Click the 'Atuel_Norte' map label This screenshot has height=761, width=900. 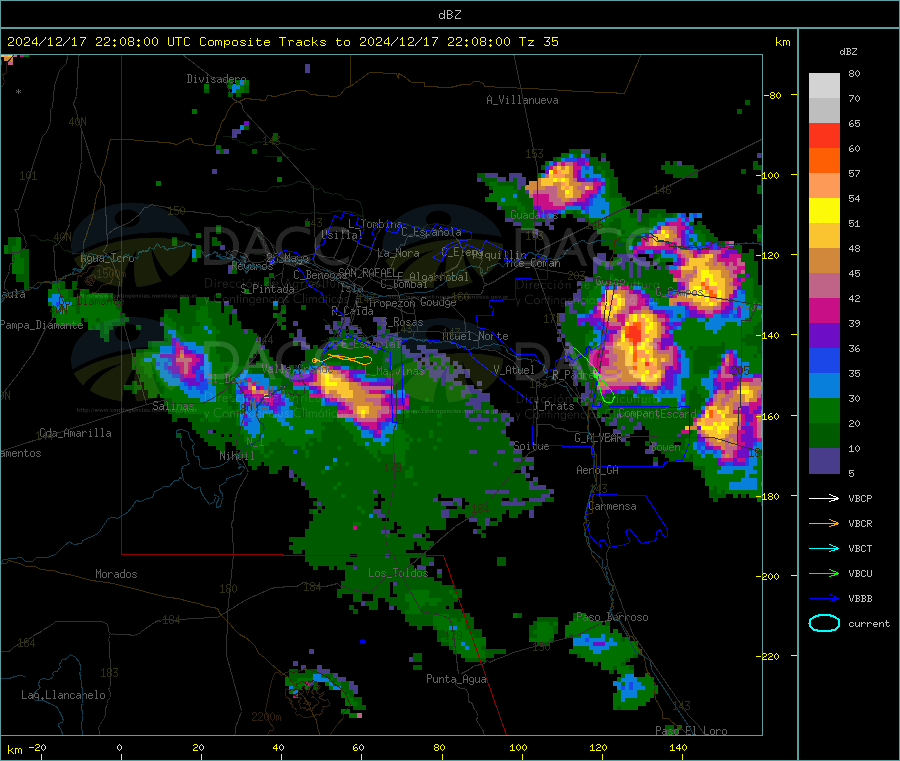tap(475, 336)
